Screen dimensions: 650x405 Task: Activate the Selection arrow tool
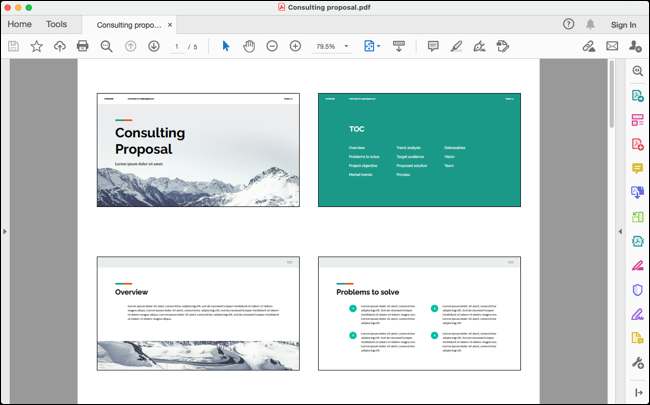pyautogui.click(x=226, y=46)
